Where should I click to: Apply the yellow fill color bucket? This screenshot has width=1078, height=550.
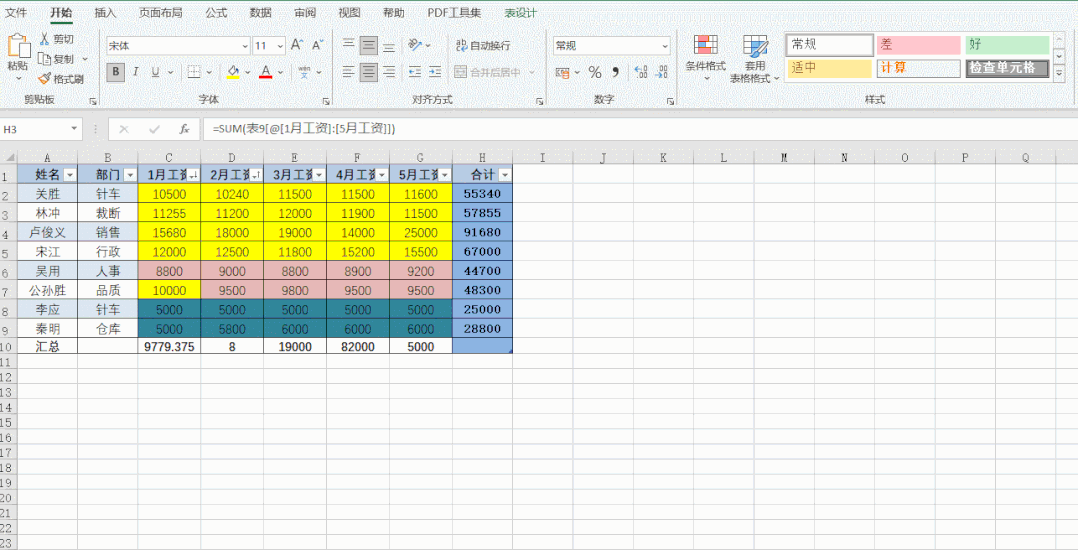pos(233,72)
